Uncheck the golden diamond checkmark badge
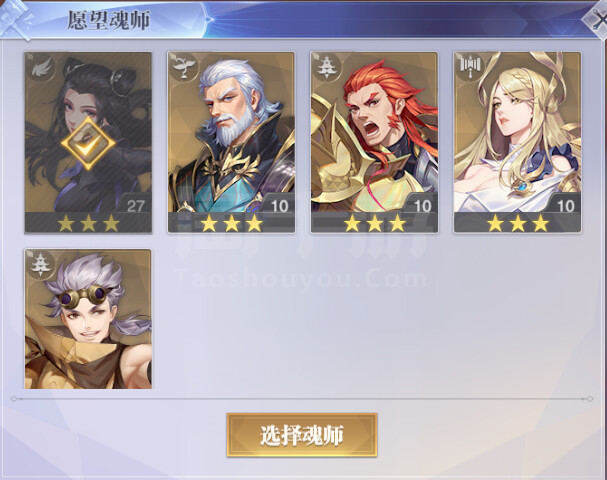 (x=88, y=144)
